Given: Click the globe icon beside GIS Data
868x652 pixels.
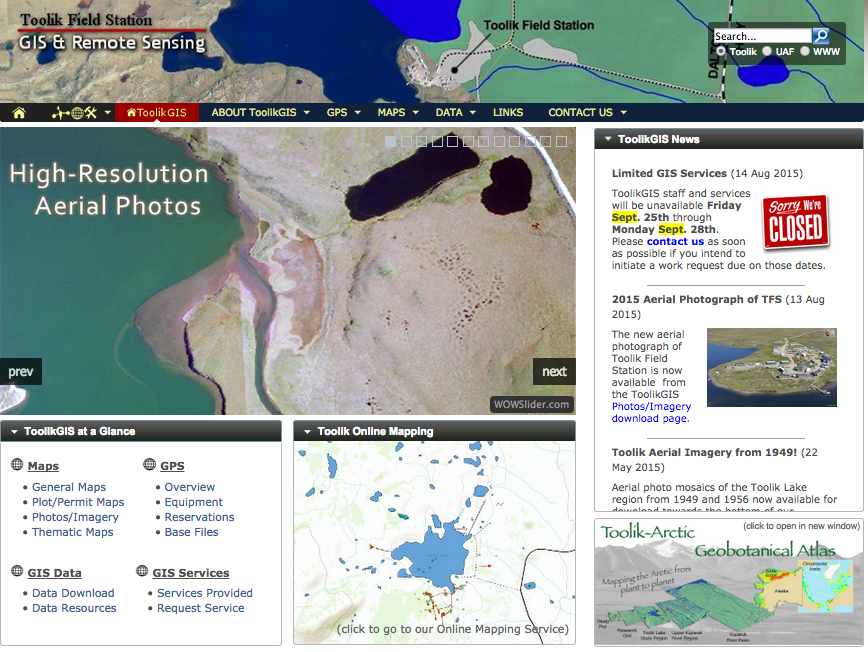Looking at the screenshot, I should 17,571.
